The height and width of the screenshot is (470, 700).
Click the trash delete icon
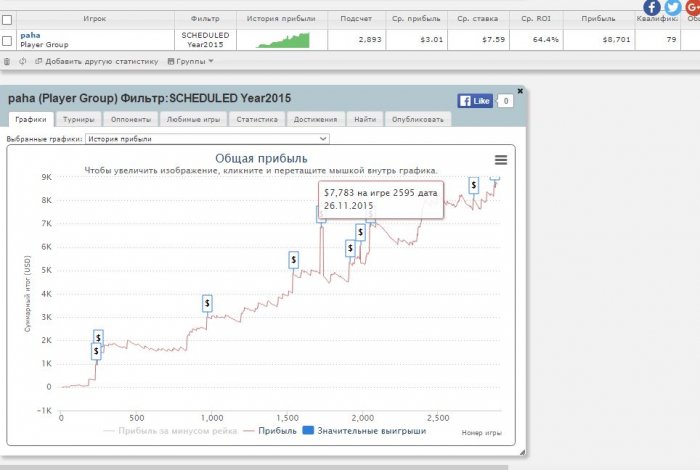click(x=7, y=62)
